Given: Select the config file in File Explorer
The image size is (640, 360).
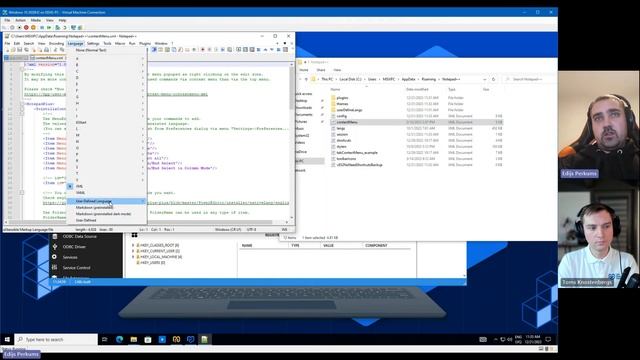Looking at the screenshot, I should coord(341,116).
